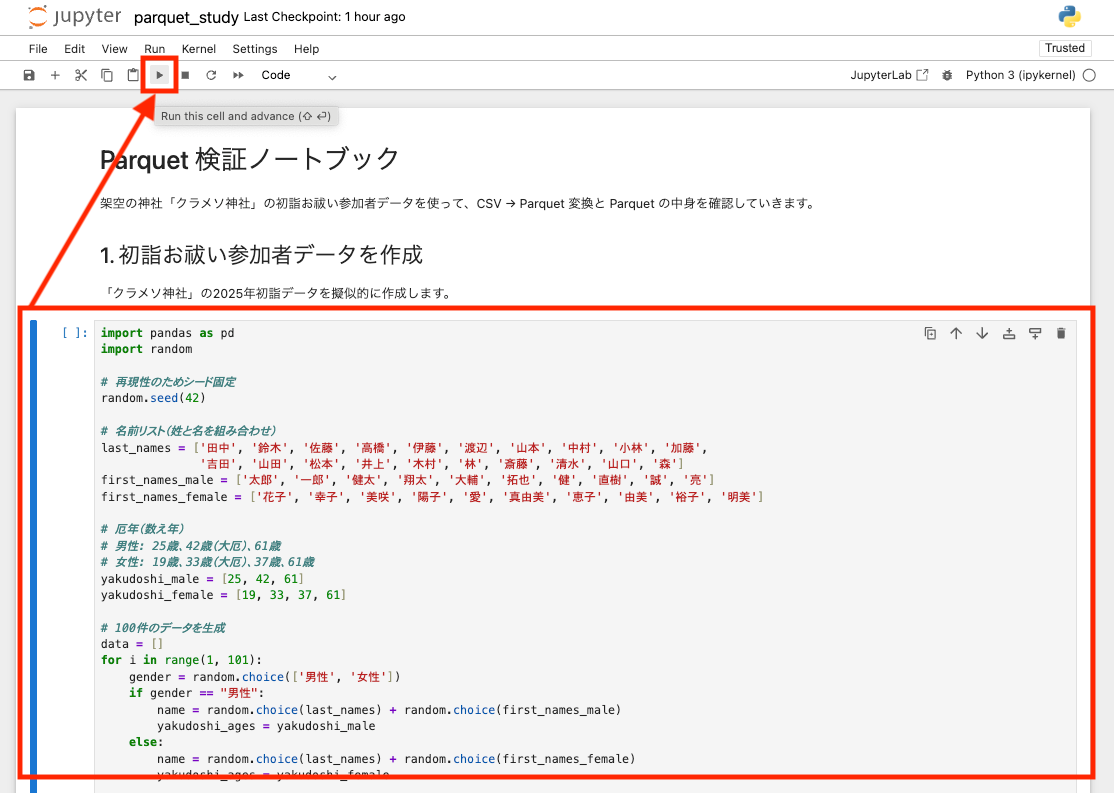Open the Settings menu
This screenshot has width=1114, height=793.
point(255,48)
